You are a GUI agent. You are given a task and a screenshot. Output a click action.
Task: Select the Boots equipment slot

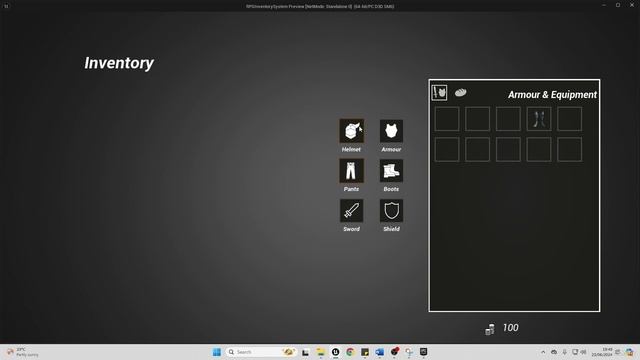[x=391, y=171]
